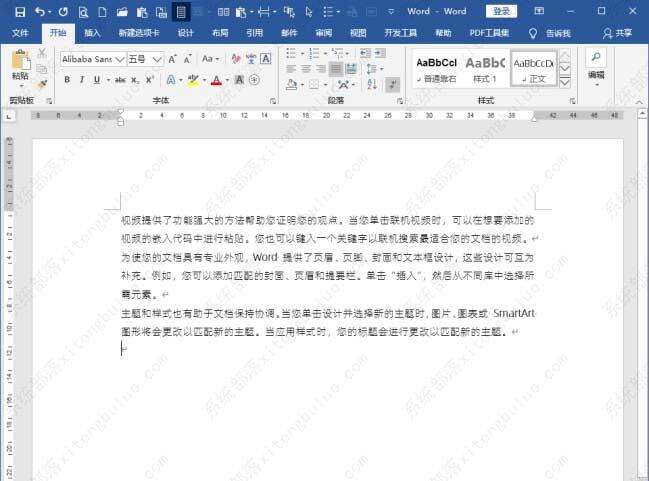The height and width of the screenshot is (481, 649).
Task: Save the document with the floppy disk icon
Action: click(19, 12)
